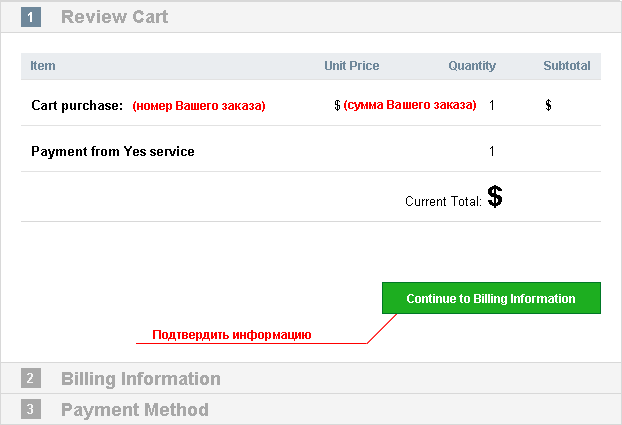Click the step 2 number badge
The image size is (622, 425).
tap(31, 378)
